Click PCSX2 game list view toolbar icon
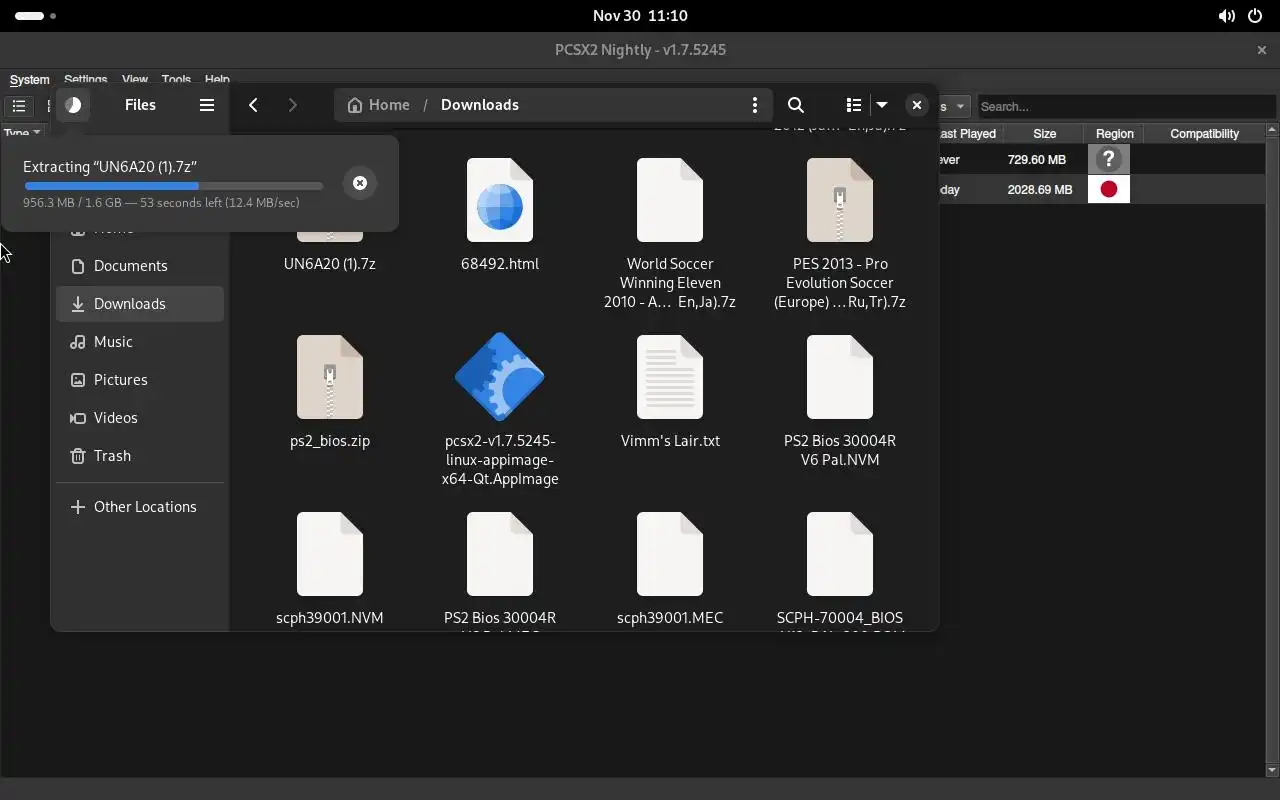Image resolution: width=1280 pixels, height=800 pixels. coord(19,106)
